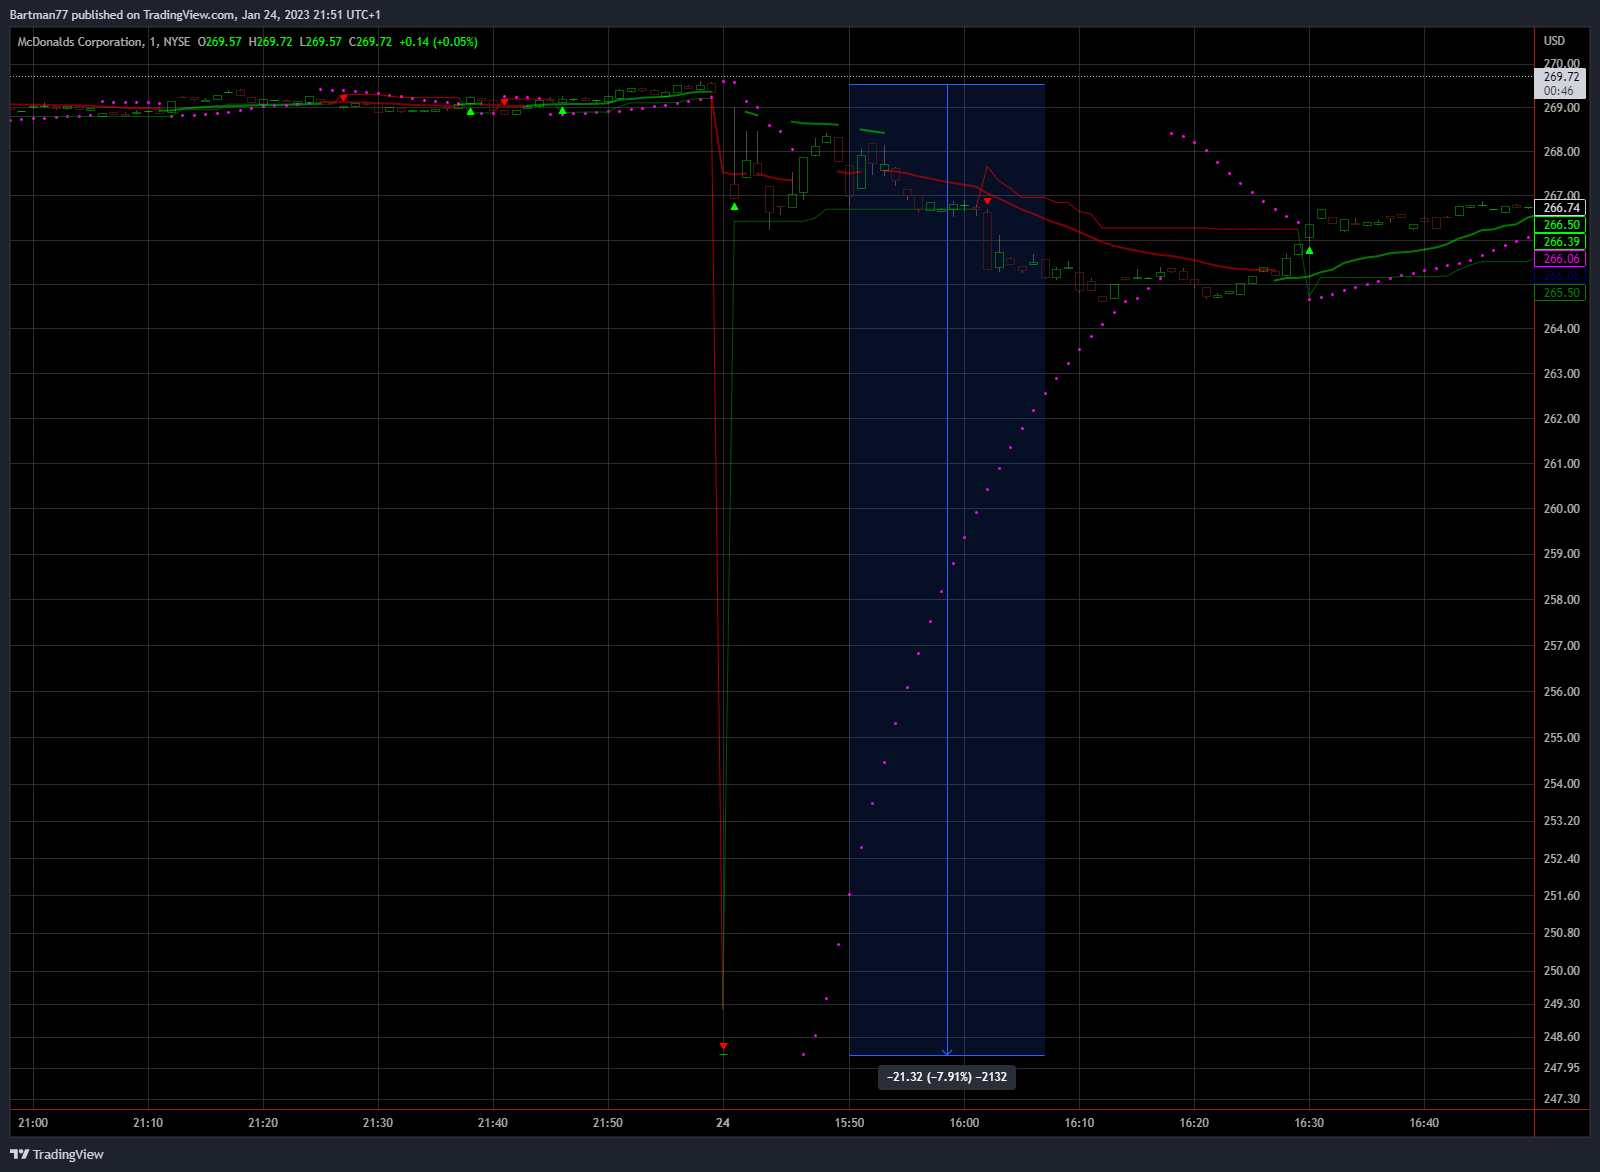1600x1172 pixels.
Task: Click the red sell arrow near 21:27
Action: (x=344, y=98)
